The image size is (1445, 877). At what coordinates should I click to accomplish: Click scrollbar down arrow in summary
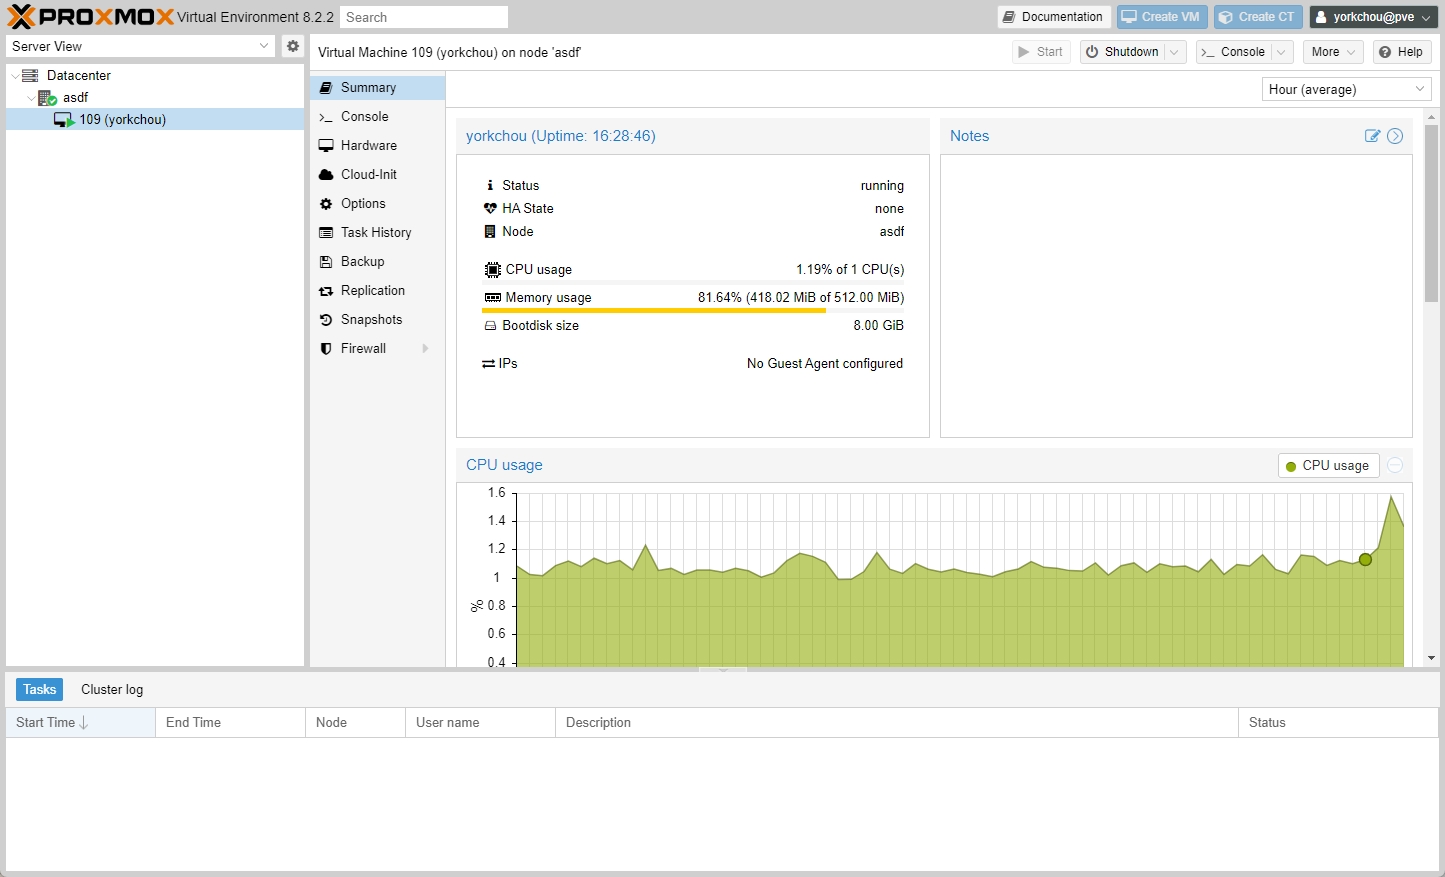point(1431,658)
